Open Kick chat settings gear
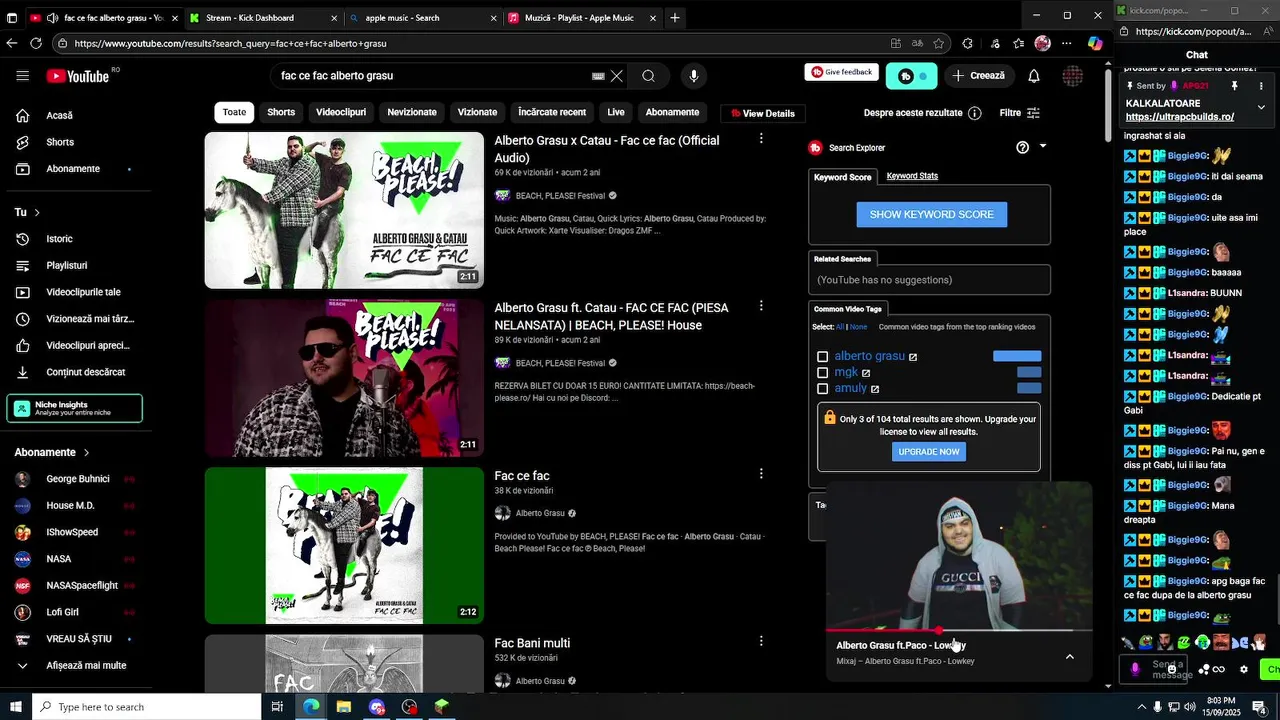The image size is (1280, 720). [x=1244, y=669]
